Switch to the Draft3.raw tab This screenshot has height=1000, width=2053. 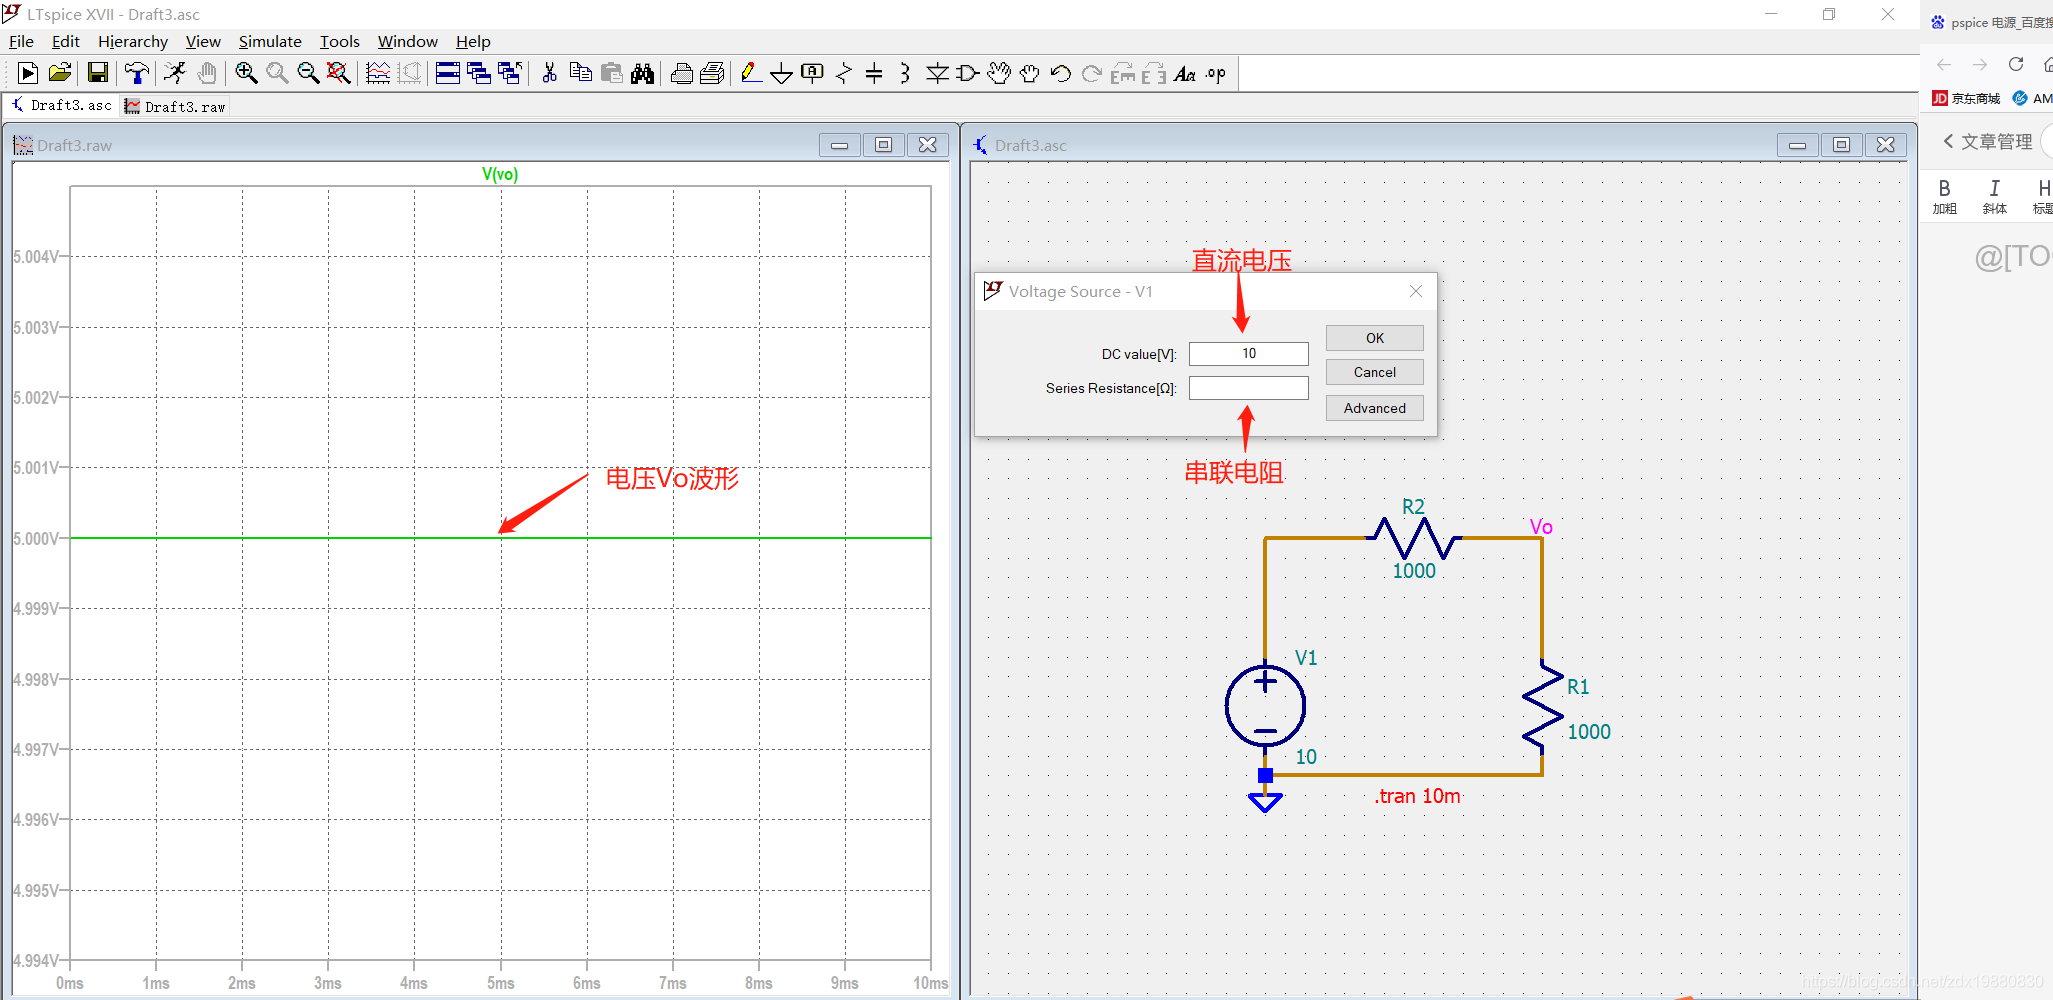pos(176,106)
